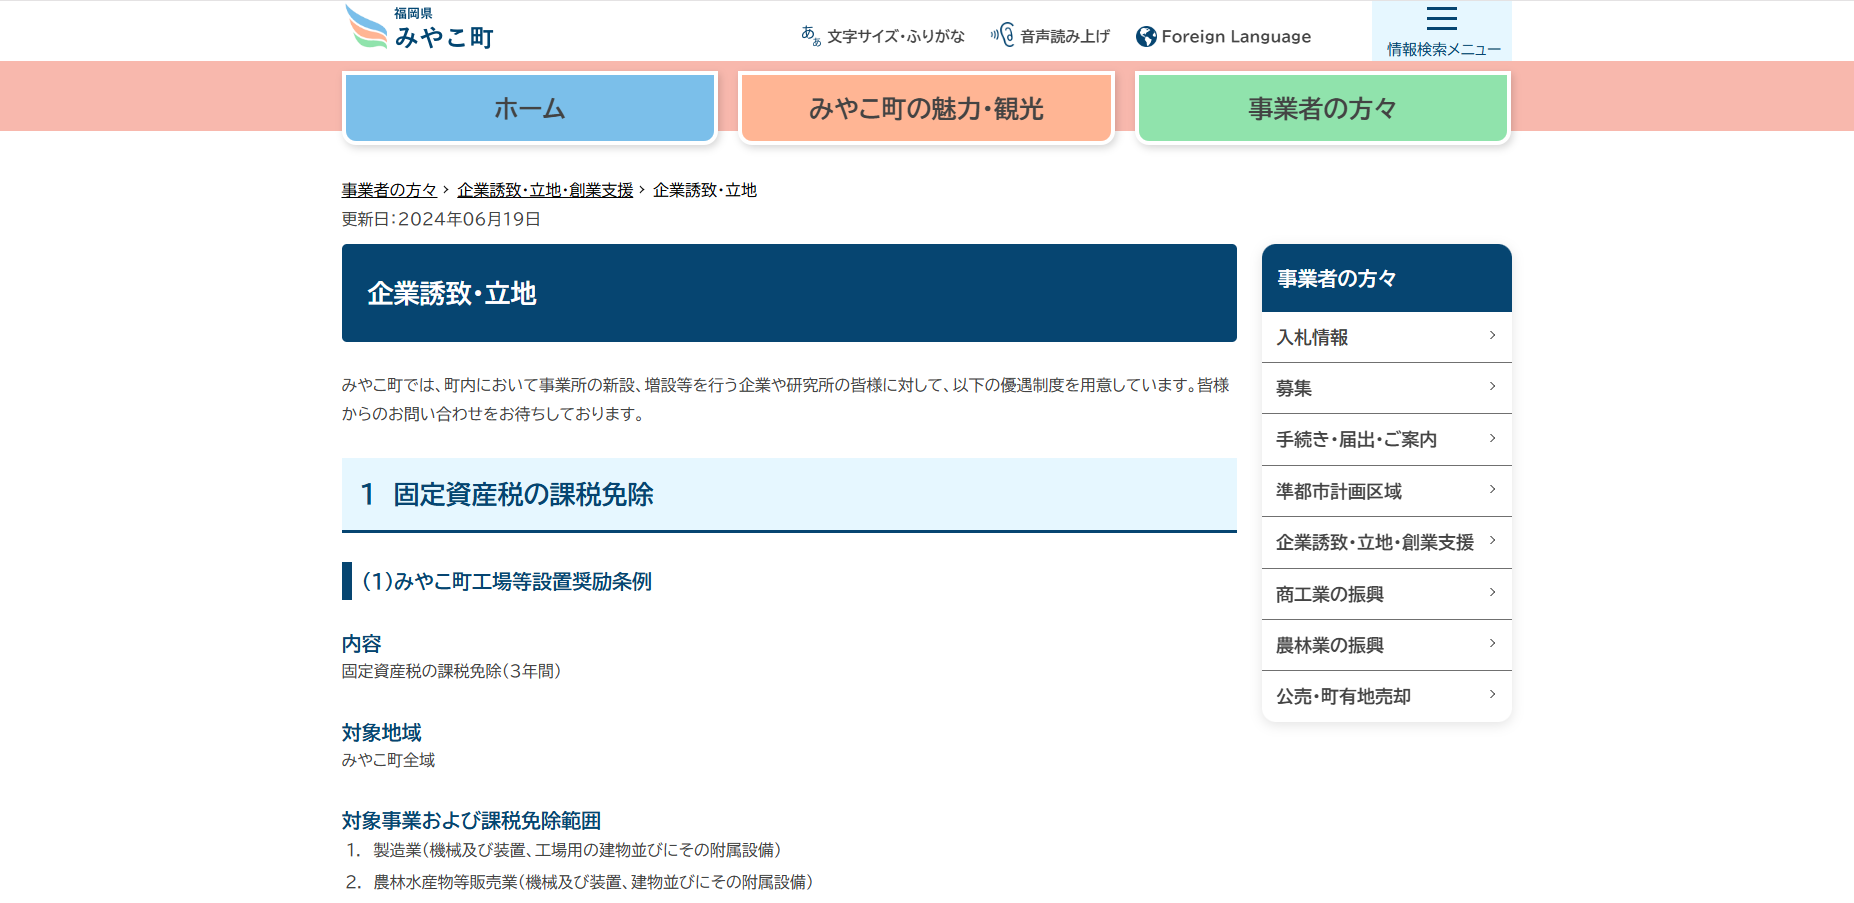Image resolution: width=1854 pixels, height=903 pixels.
Task: Open 公売・町有地売却 in the sidebar
Action: point(1387,696)
